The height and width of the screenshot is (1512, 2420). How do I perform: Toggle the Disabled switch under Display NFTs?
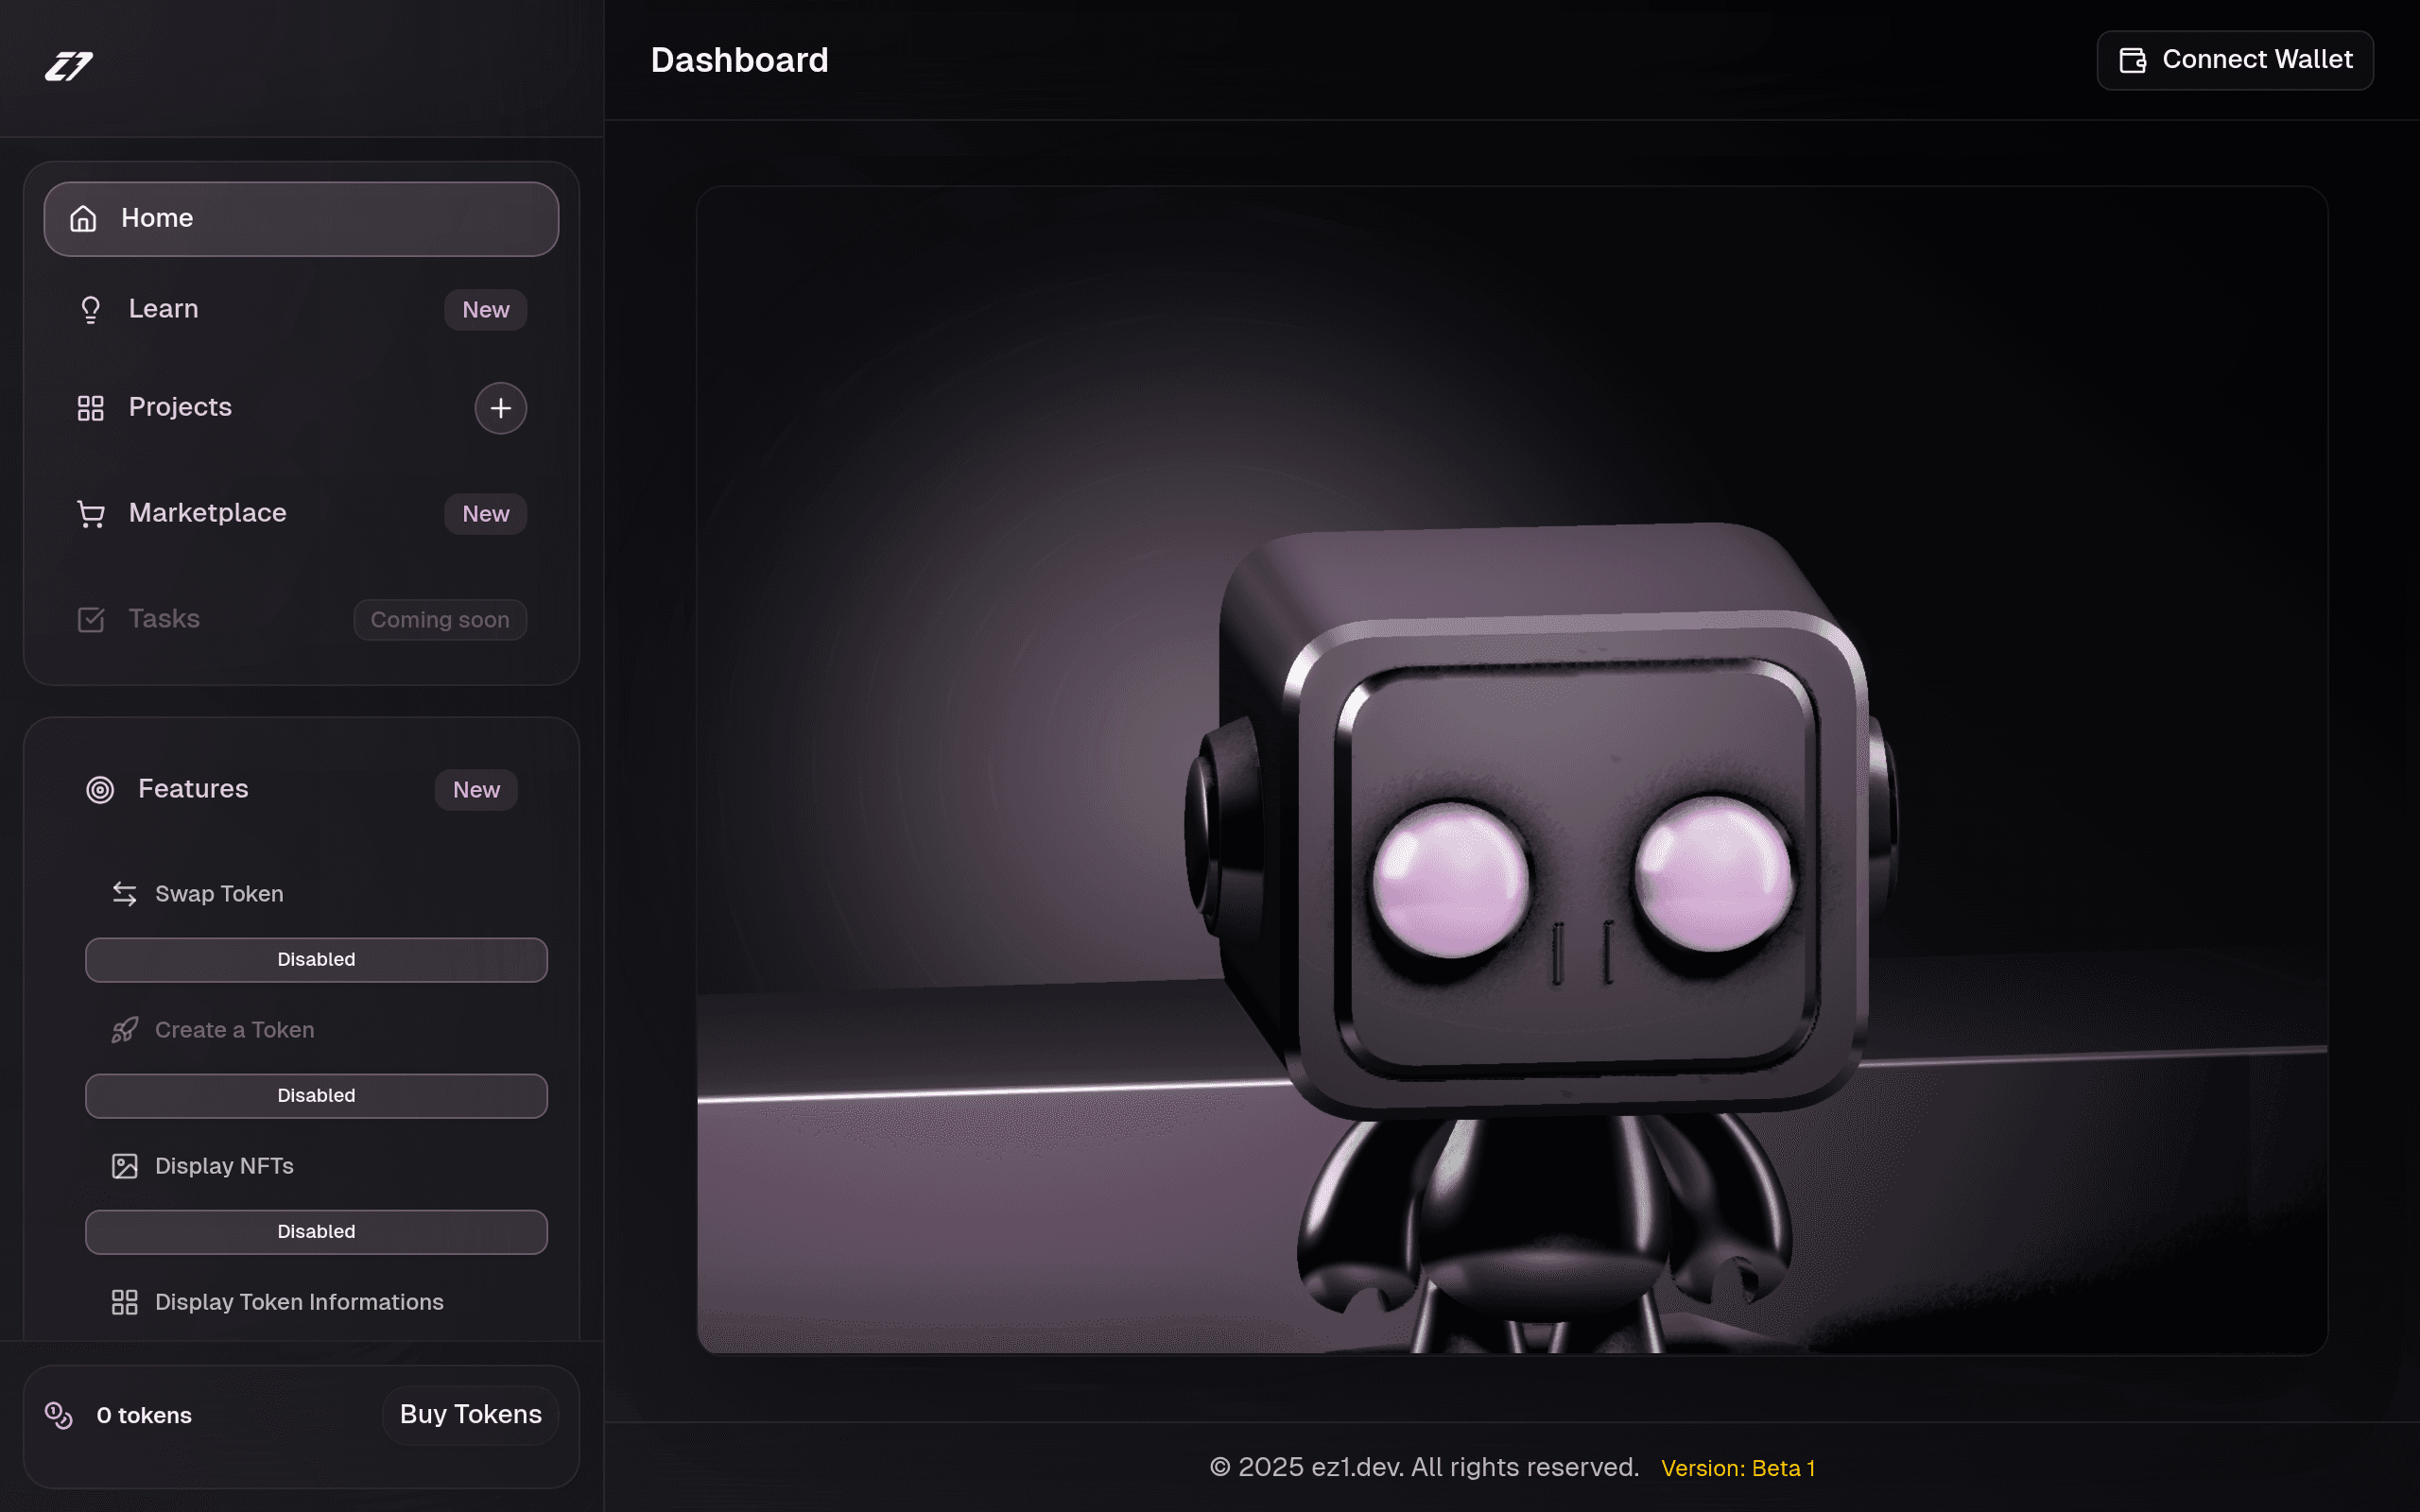pos(316,1232)
